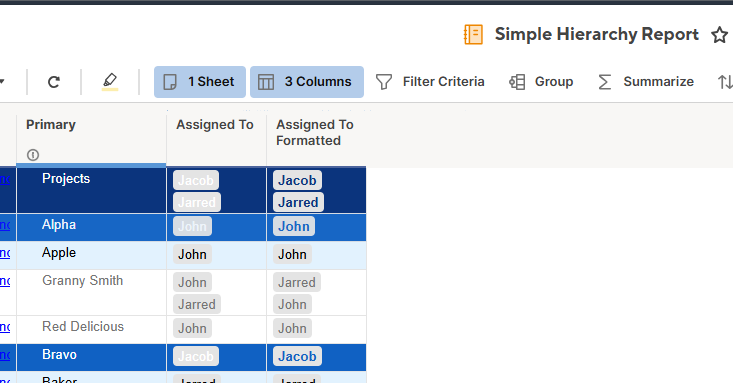The height and width of the screenshot is (383, 733).
Task: Select the highlight changes marker icon
Action: 110,82
